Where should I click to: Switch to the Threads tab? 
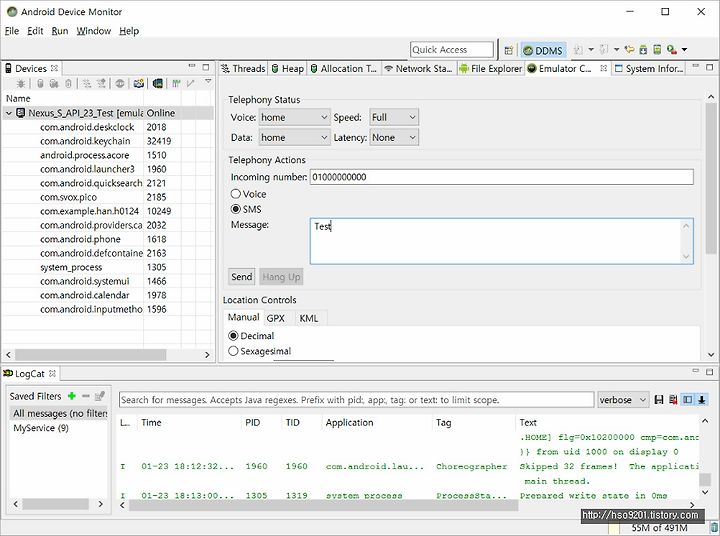(243, 68)
